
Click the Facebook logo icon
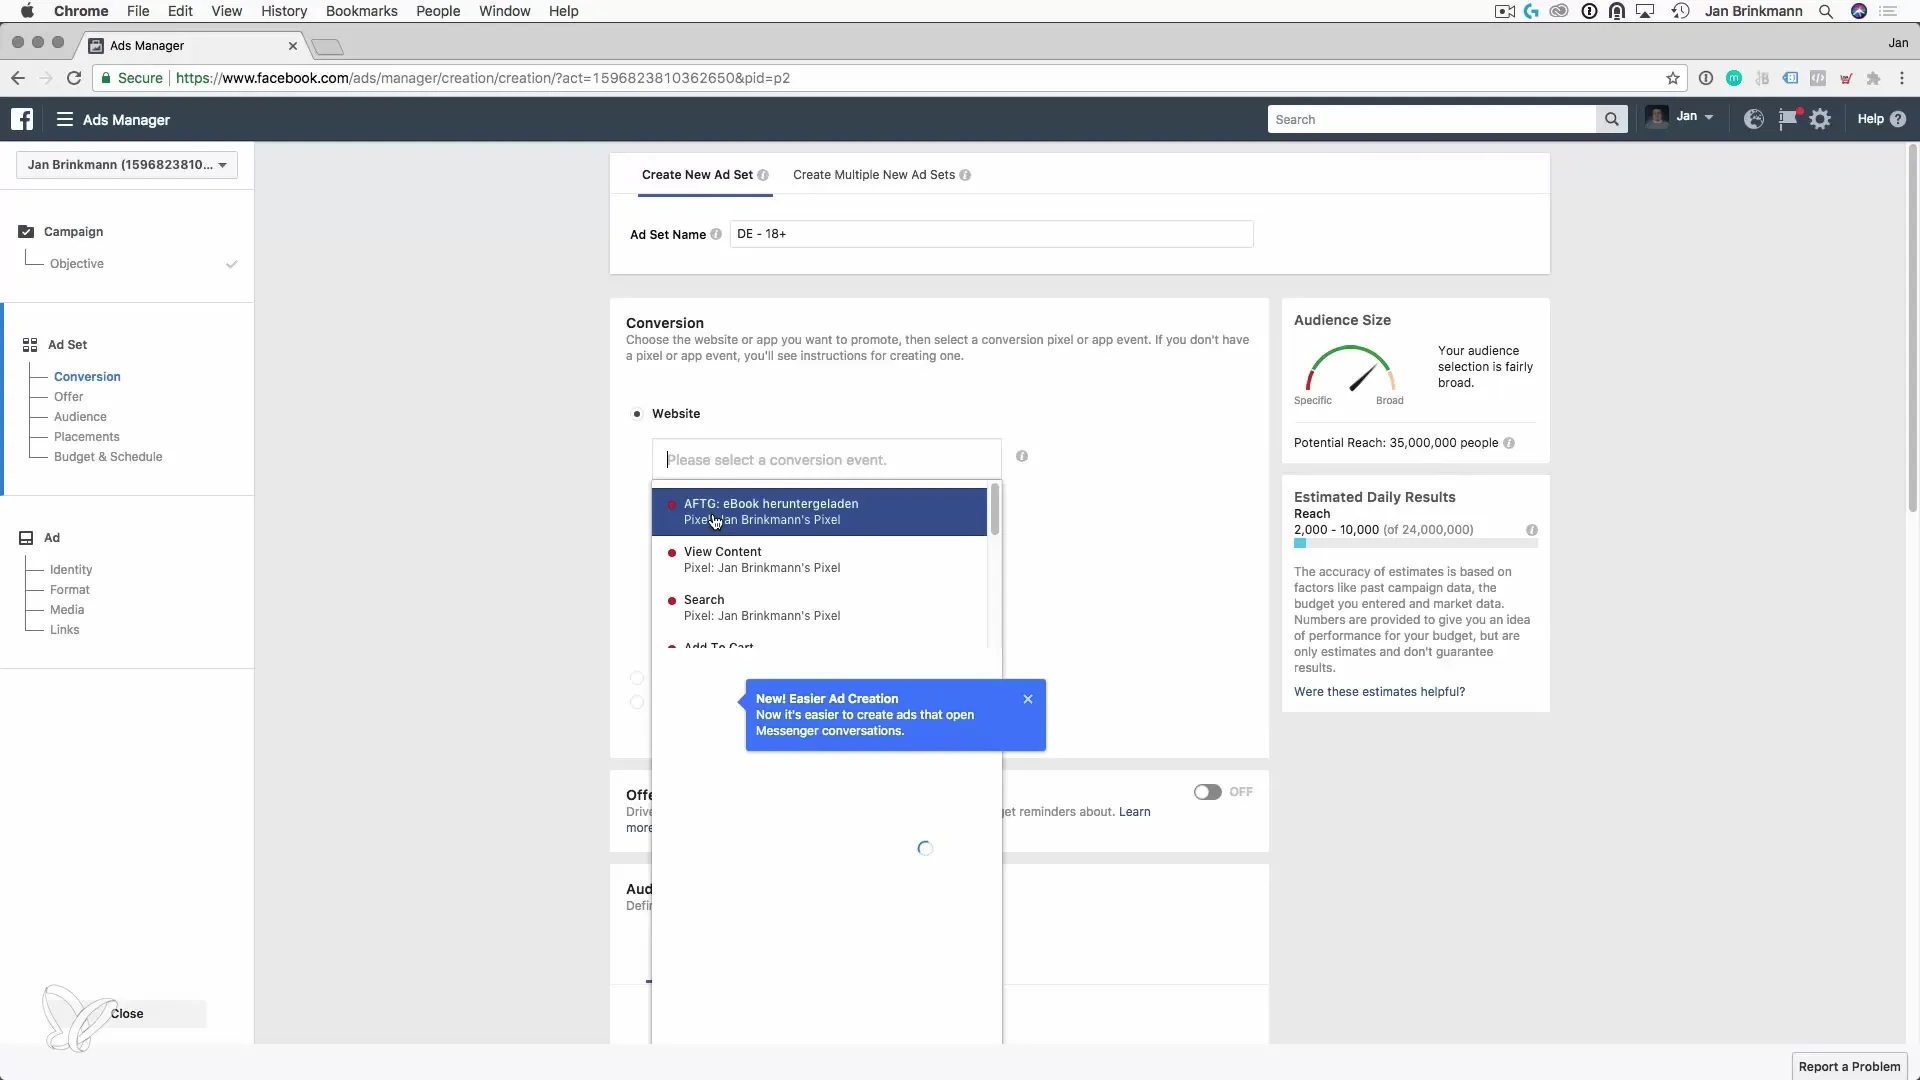pos(22,119)
